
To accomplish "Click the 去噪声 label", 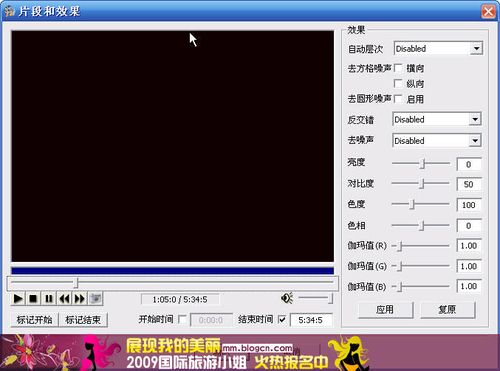I will [361, 140].
